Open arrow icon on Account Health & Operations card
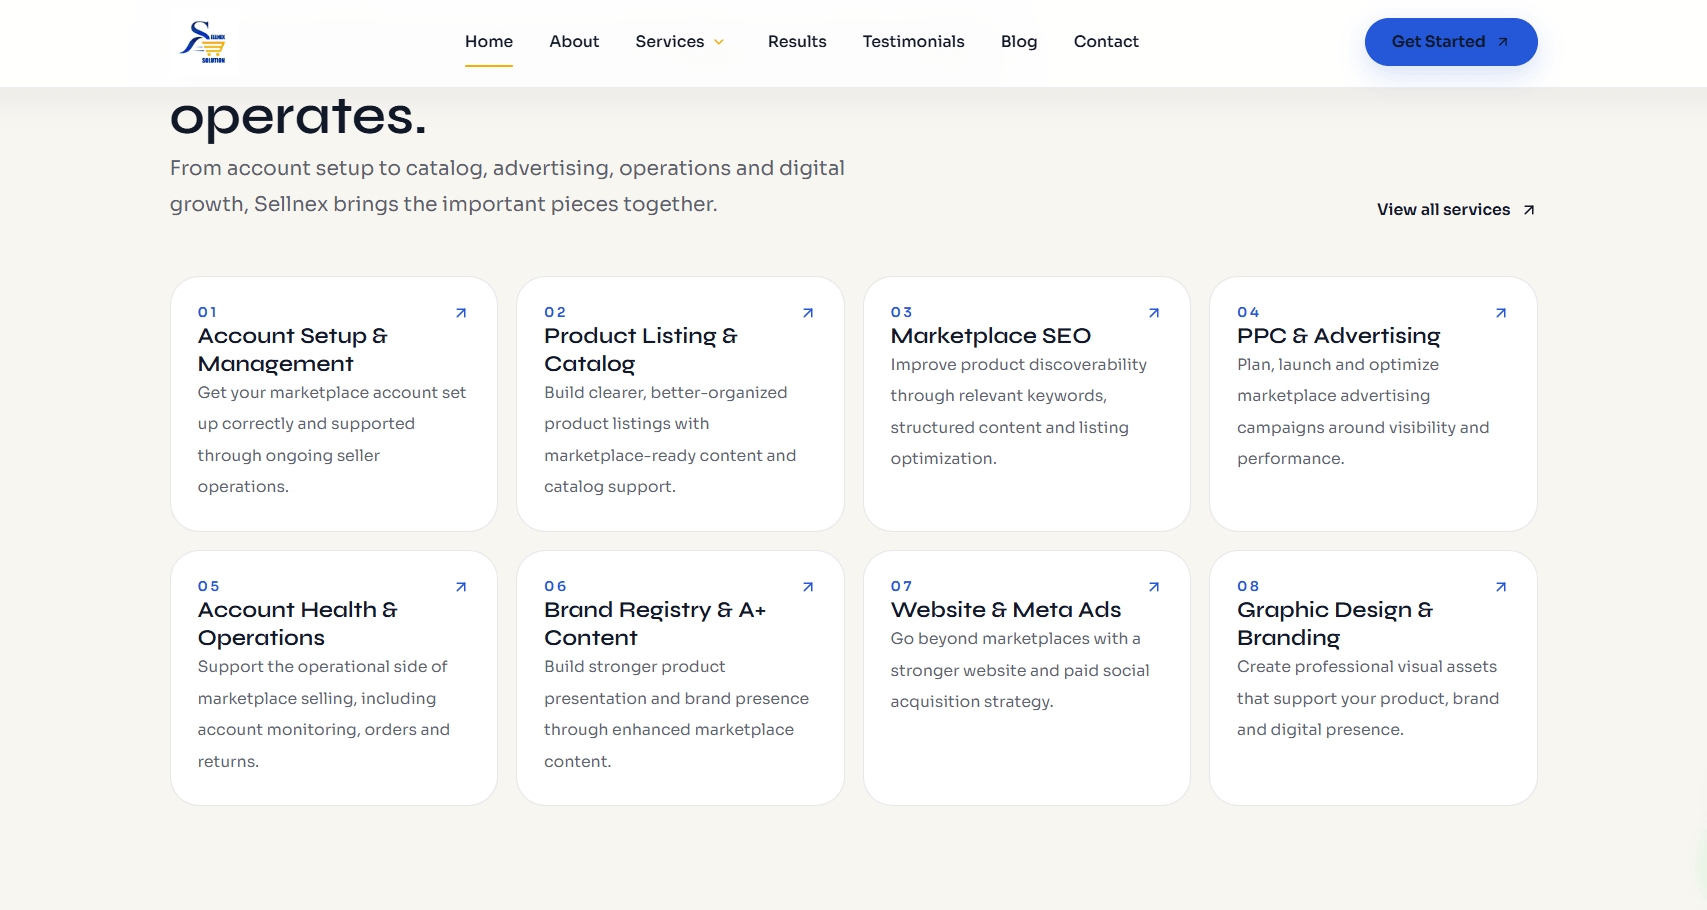The image size is (1707, 910). 461,587
